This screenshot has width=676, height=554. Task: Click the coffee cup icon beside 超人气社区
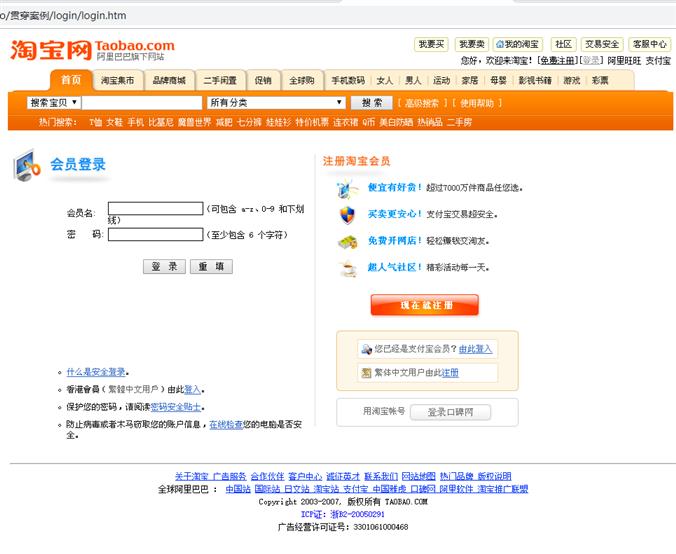[x=348, y=268]
